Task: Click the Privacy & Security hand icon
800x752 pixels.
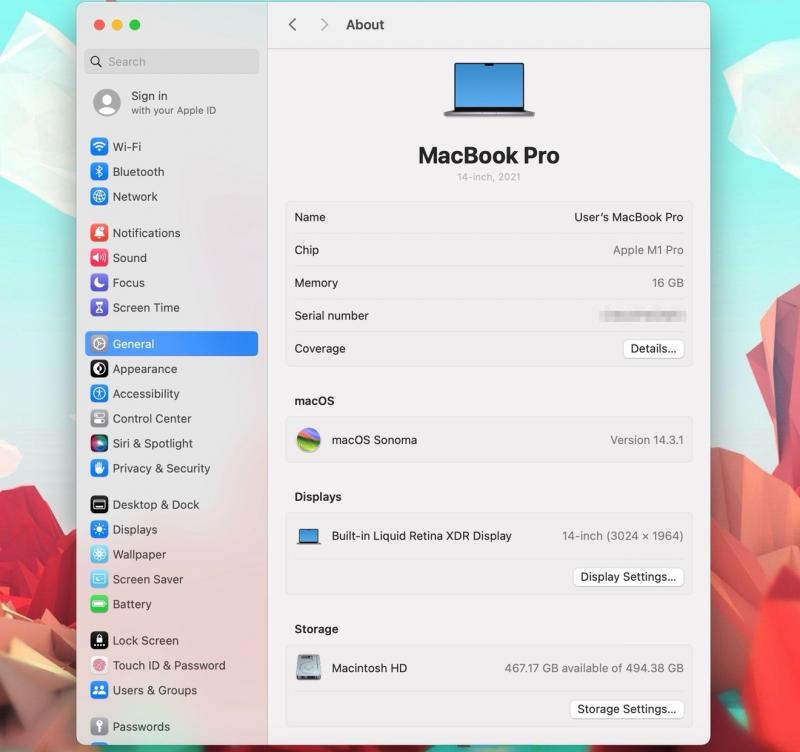Action: pos(99,468)
